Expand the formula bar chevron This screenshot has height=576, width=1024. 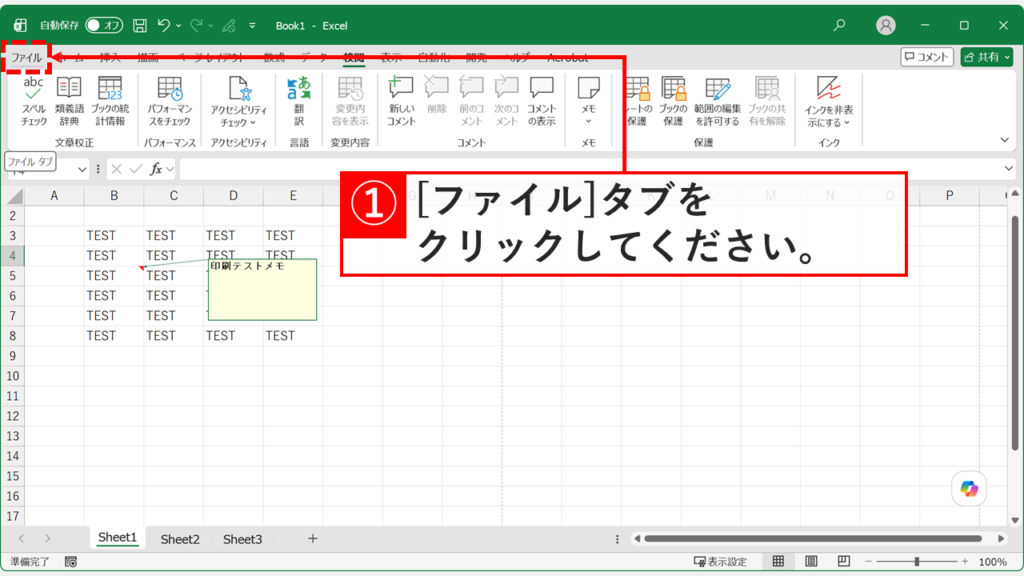click(x=1009, y=169)
